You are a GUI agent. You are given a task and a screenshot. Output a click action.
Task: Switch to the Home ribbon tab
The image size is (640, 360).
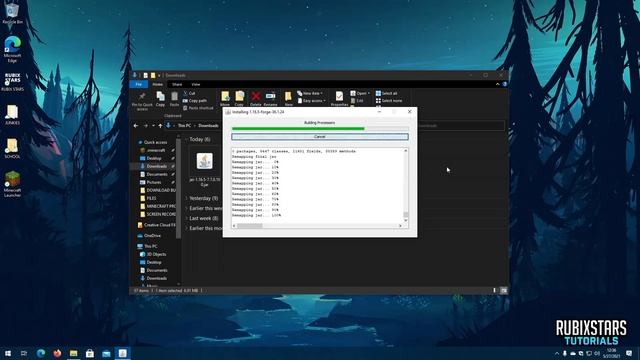[x=158, y=84]
